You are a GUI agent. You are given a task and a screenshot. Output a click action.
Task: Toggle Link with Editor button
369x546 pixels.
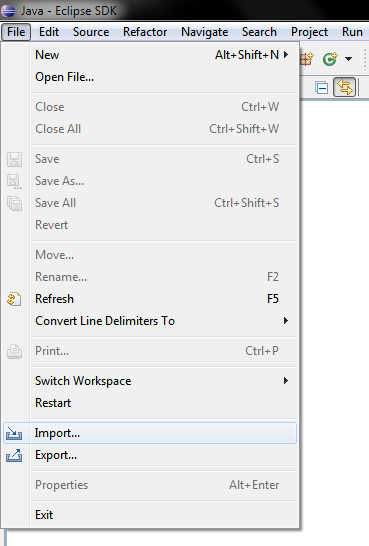345,87
